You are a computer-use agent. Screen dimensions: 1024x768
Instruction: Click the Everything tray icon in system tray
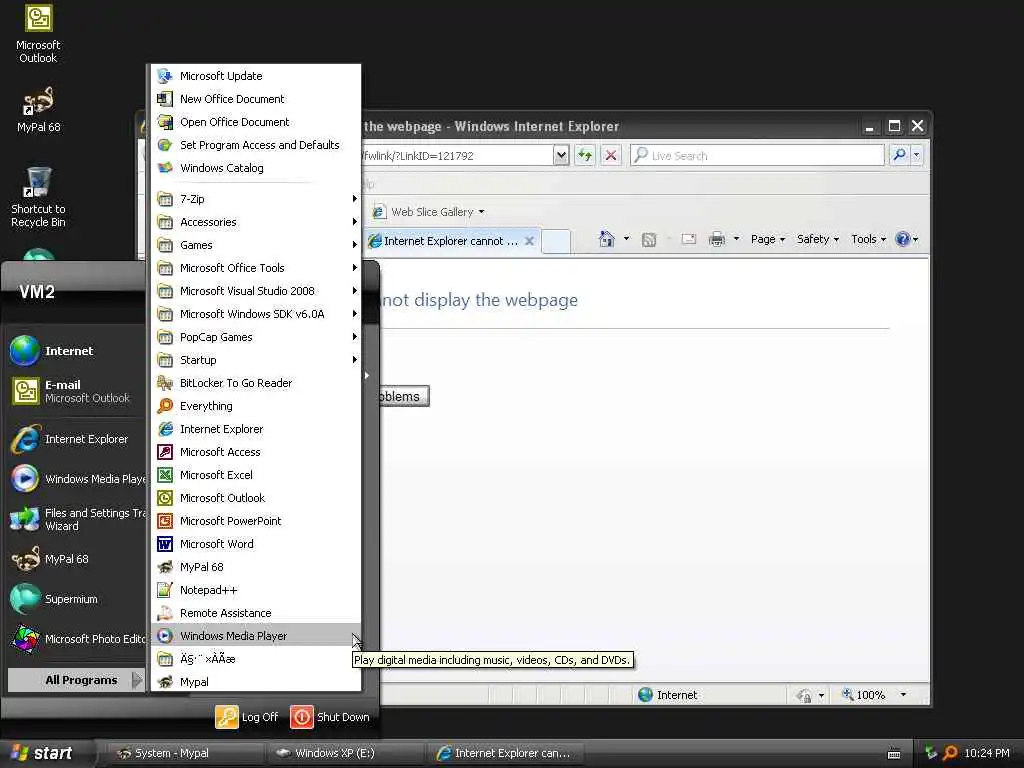tap(950, 753)
